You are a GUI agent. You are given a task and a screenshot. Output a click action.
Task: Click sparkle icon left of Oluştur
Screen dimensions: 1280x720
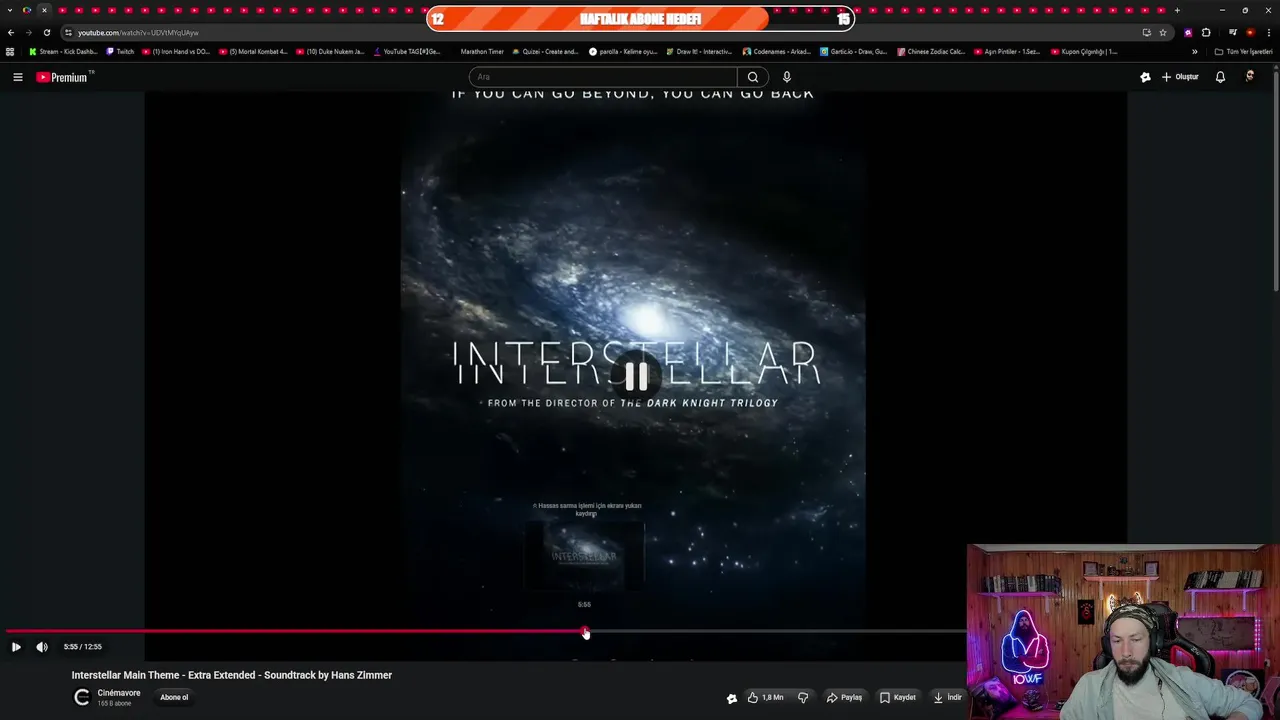point(1145,77)
